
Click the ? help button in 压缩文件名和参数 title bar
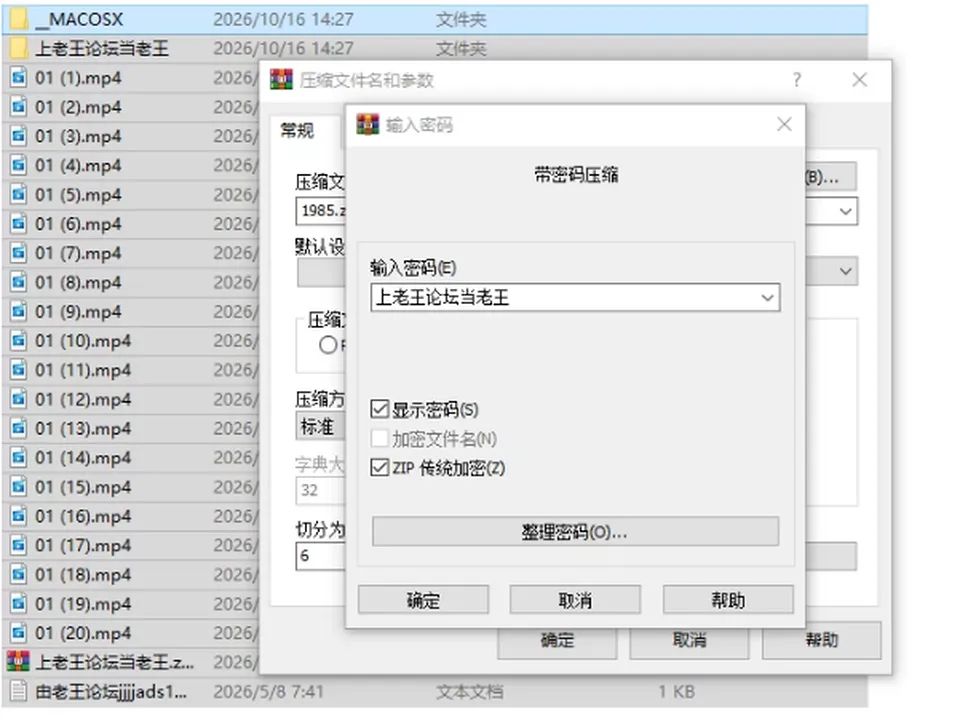coord(797,80)
